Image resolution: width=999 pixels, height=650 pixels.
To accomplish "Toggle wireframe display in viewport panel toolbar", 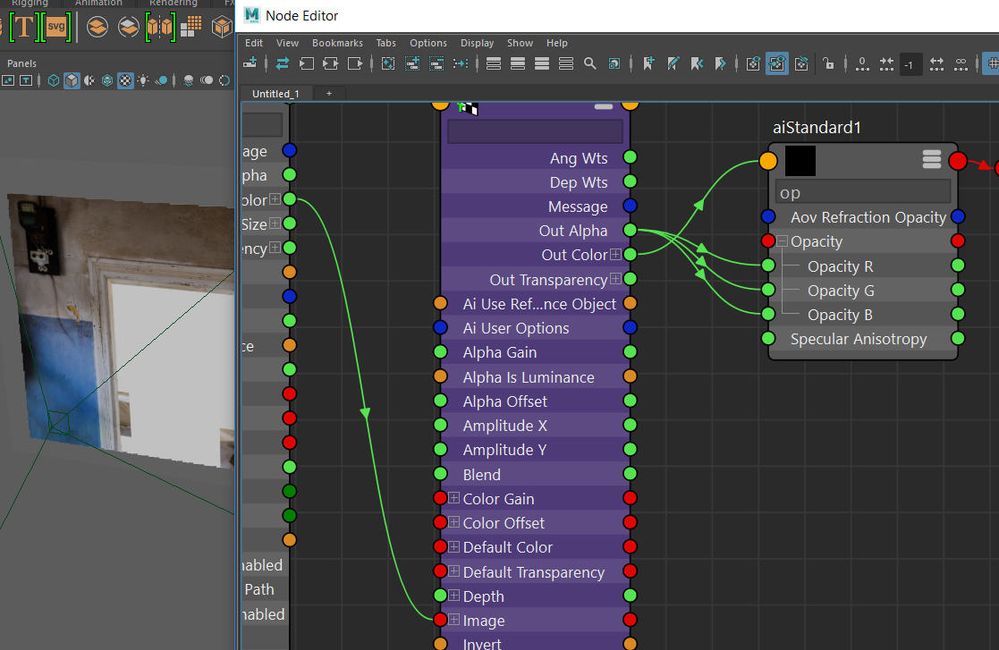I will pos(54,80).
